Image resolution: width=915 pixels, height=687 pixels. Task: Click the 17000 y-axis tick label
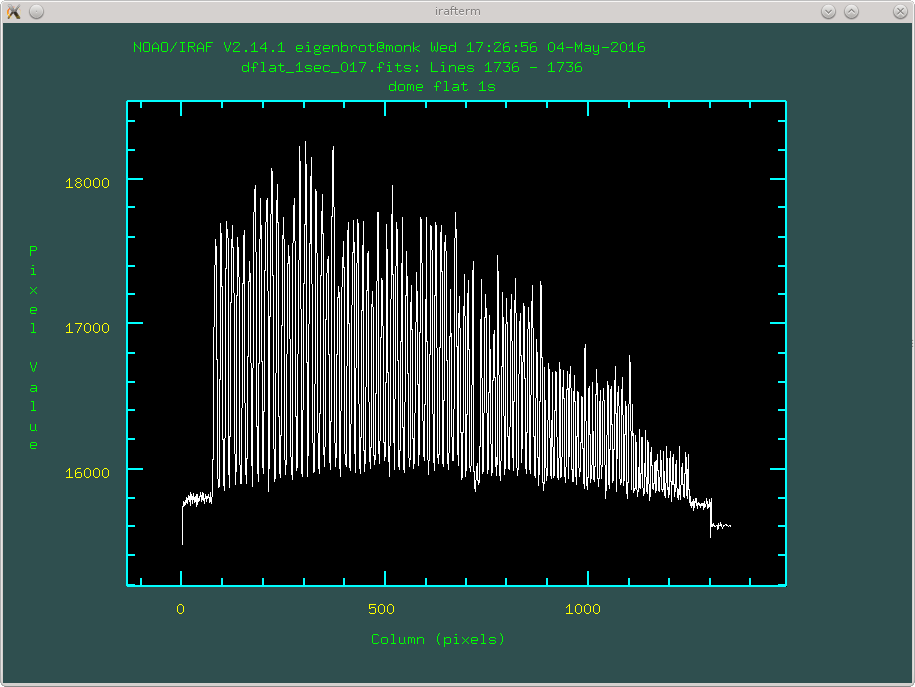coord(87,327)
